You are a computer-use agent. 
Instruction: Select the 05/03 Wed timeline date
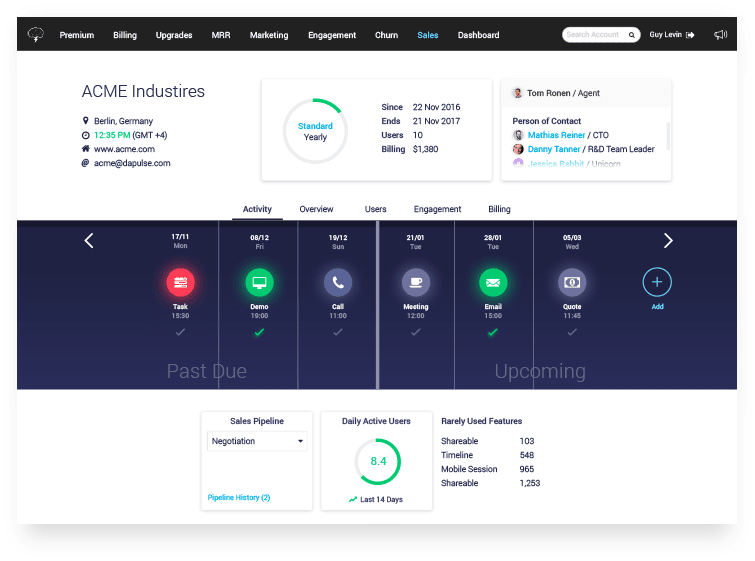tap(572, 242)
